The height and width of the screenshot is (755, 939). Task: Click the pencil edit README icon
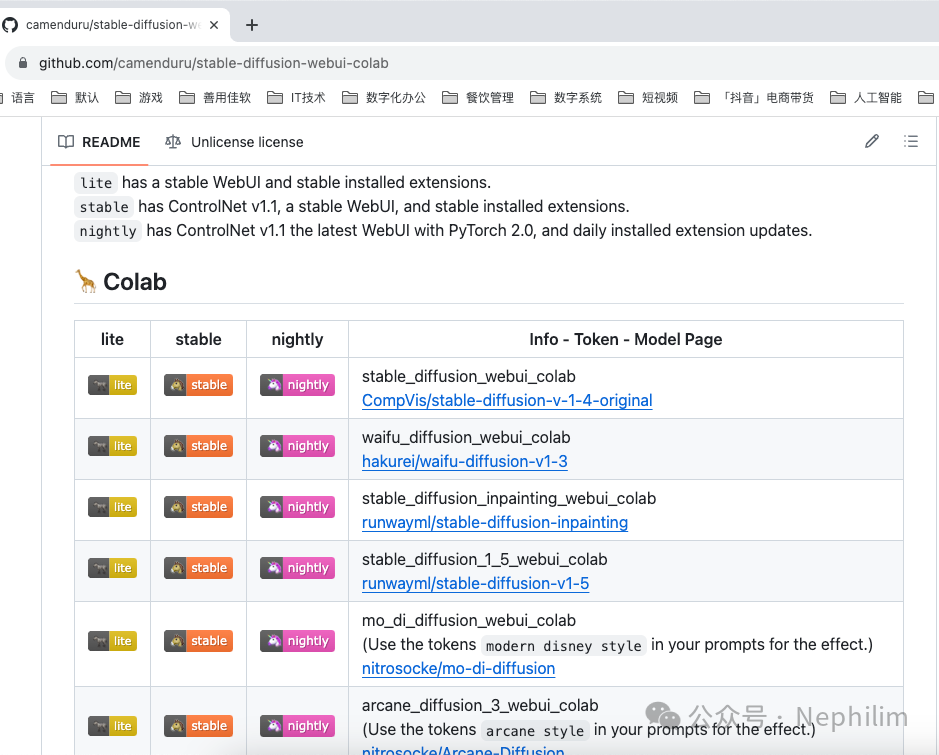click(872, 141)
